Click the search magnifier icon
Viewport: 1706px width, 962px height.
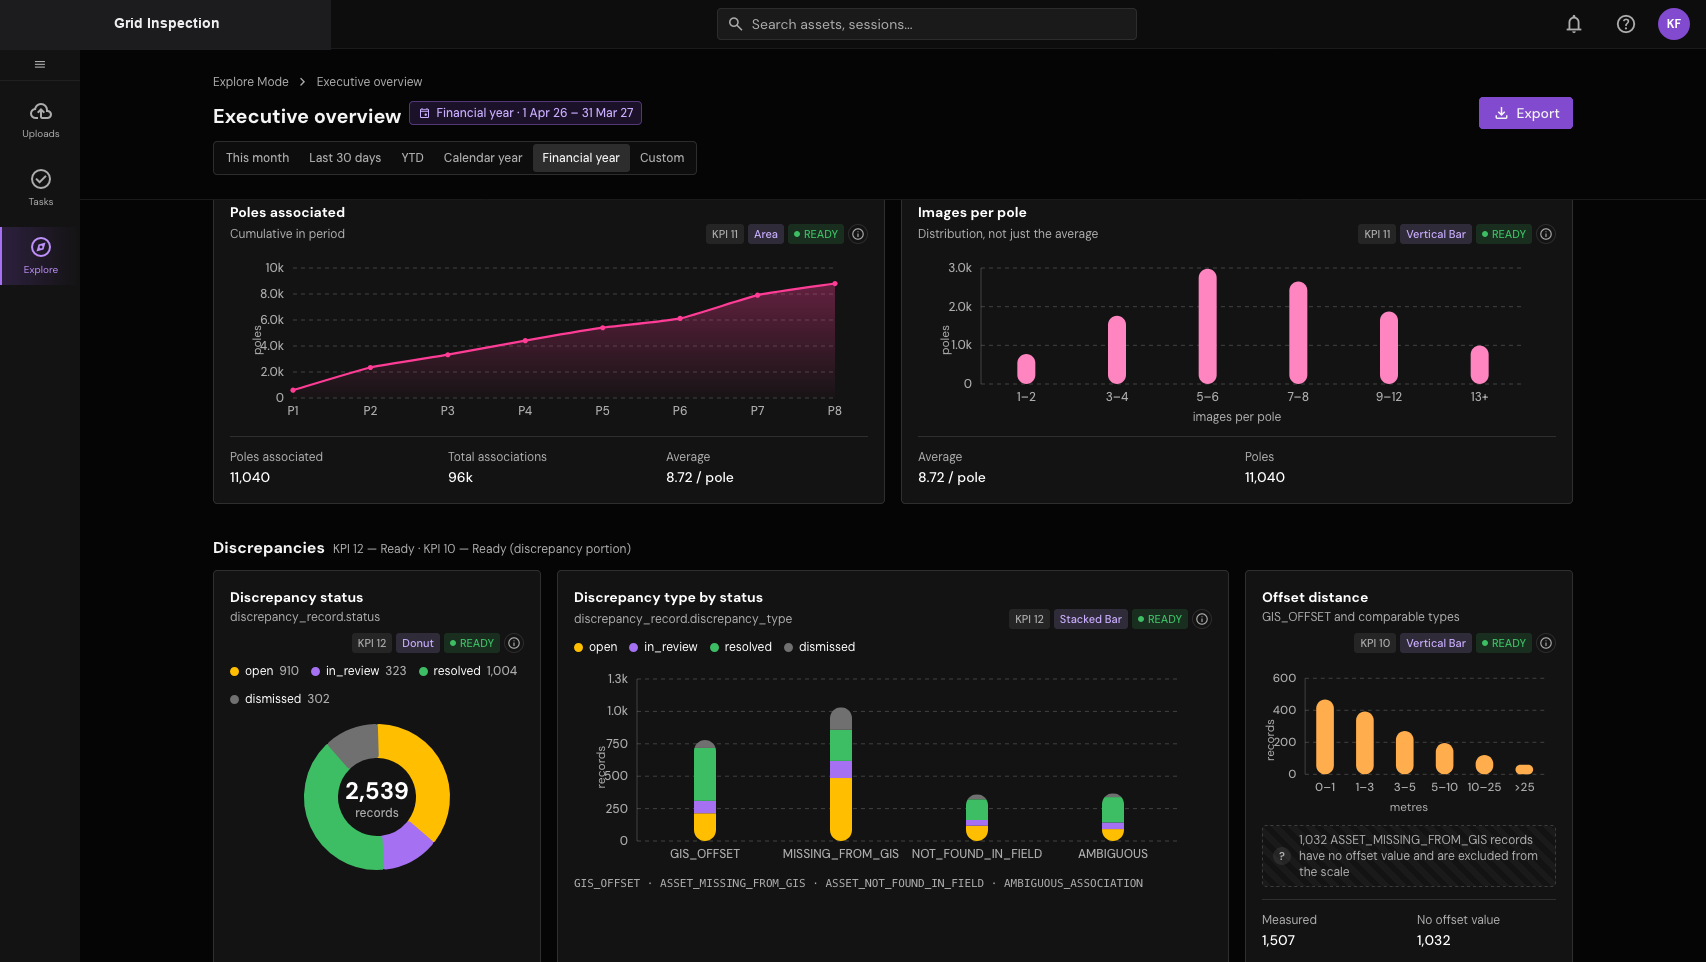point(735,24)
